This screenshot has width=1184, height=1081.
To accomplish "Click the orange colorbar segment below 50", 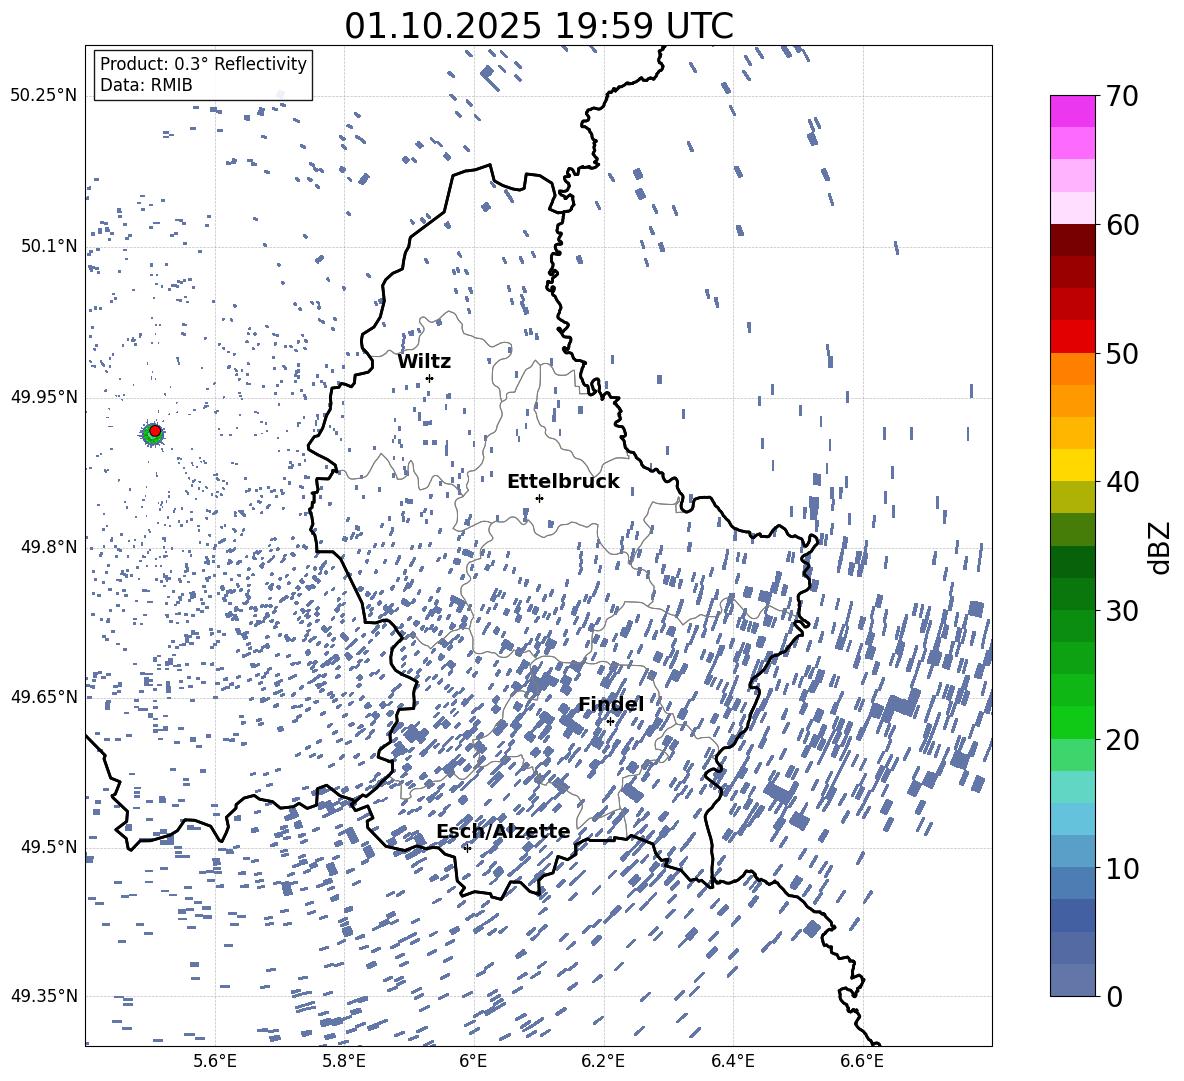I will pyautogui.click(x=1073, y=369).
